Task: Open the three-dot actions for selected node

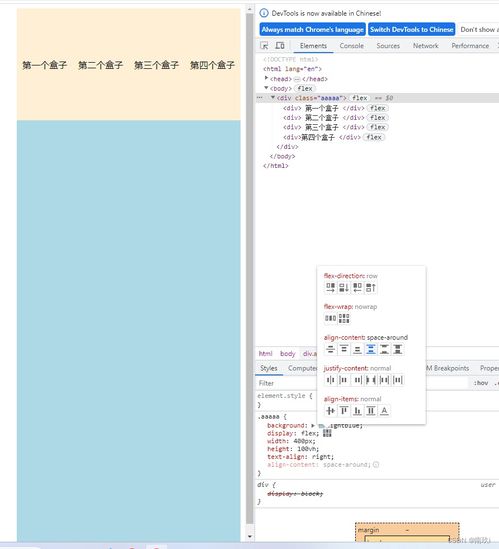Action: (259, 98)
